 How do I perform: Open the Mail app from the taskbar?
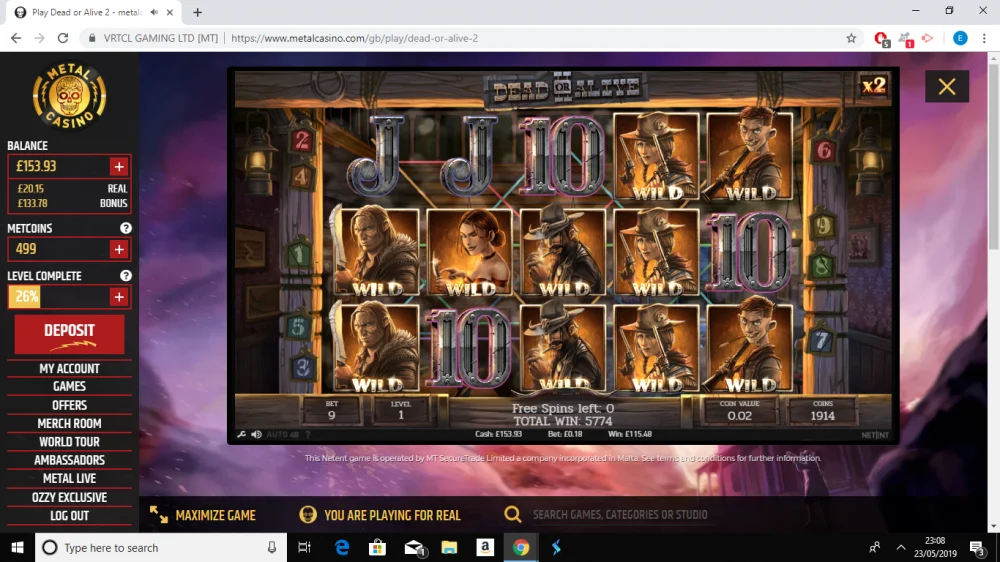coord(415,547)
